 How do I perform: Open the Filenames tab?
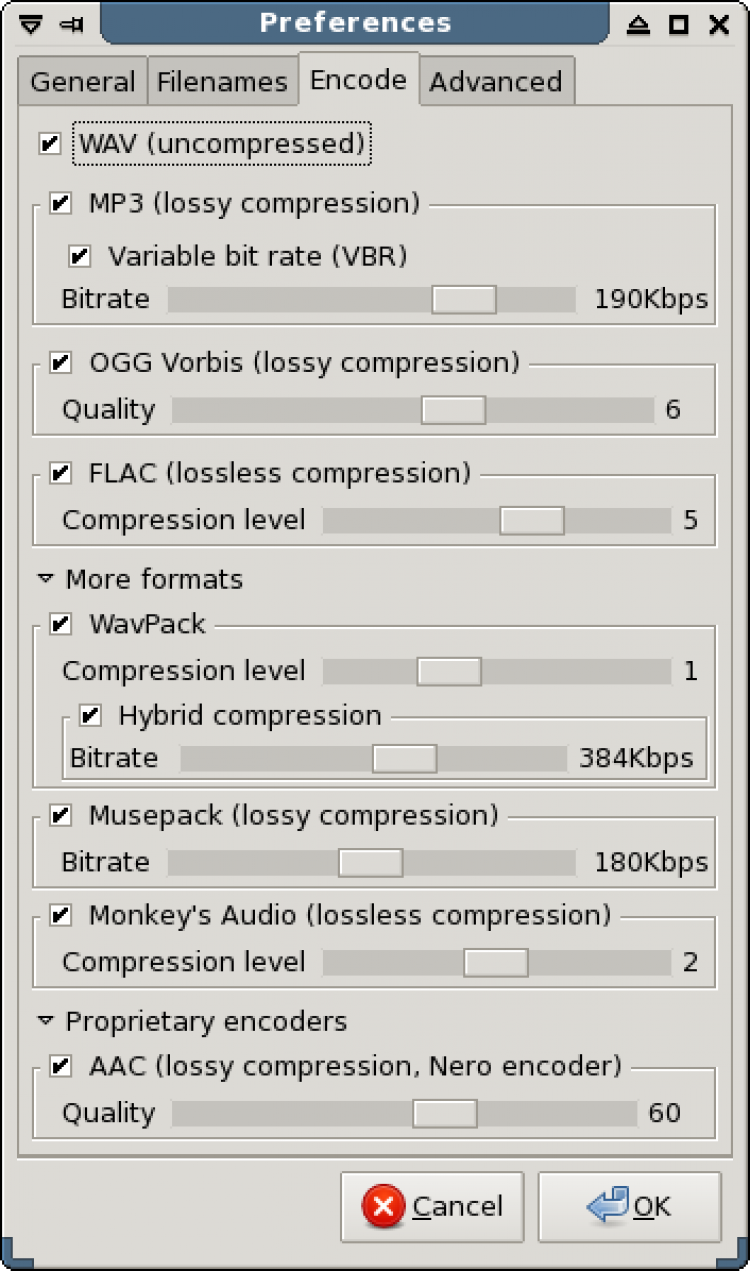pos(223,82)
